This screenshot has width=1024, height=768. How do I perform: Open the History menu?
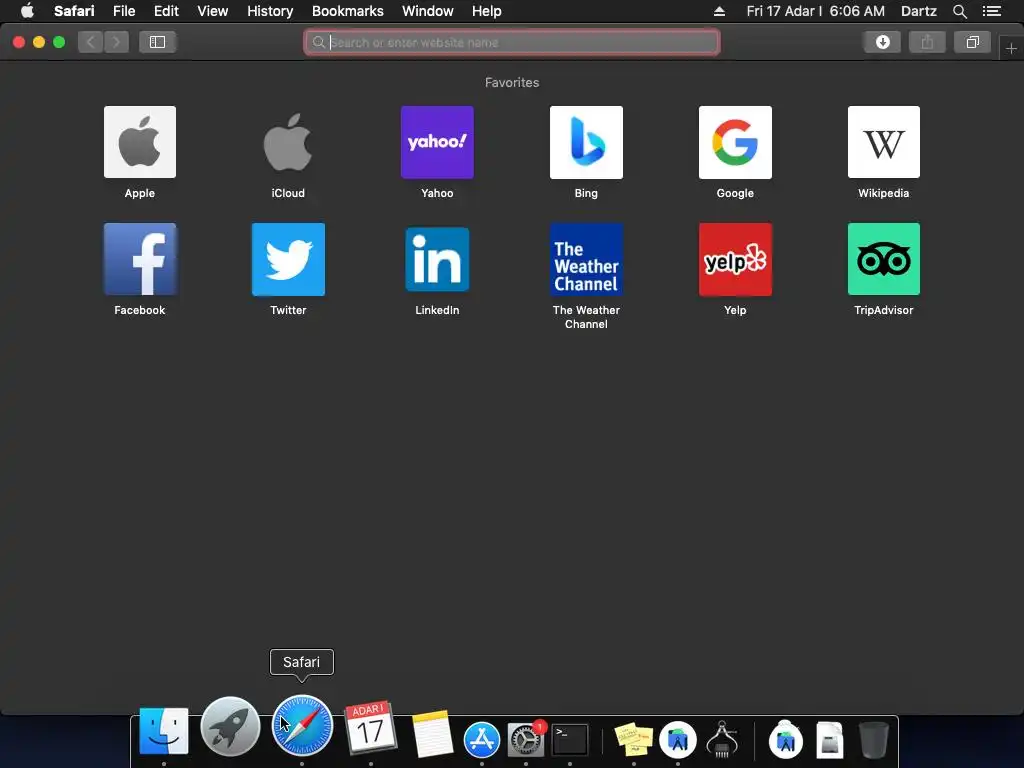[270, 11]
